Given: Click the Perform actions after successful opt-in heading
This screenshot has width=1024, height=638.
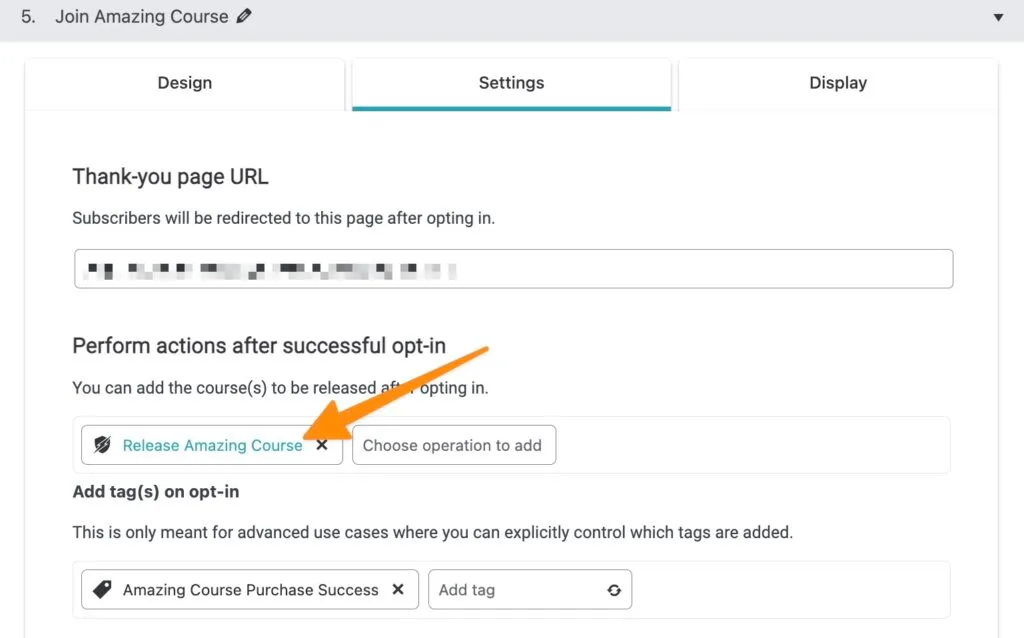Looking at the screenshot, I should click(x=259, y=346).
